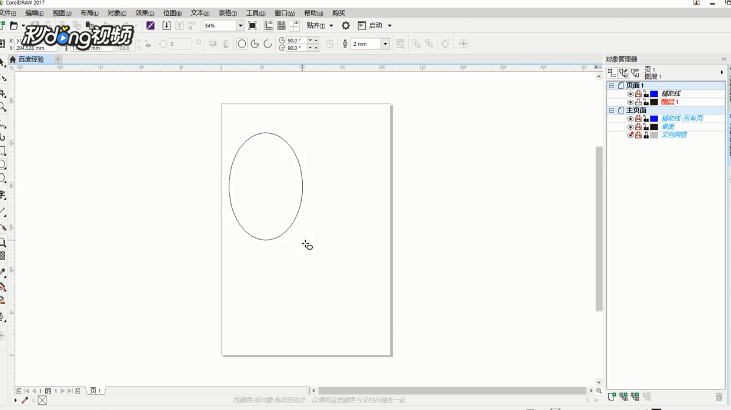Choose full Ellipse shape button
The height and width of the screenshot is (410, 731).
point(241,44)
